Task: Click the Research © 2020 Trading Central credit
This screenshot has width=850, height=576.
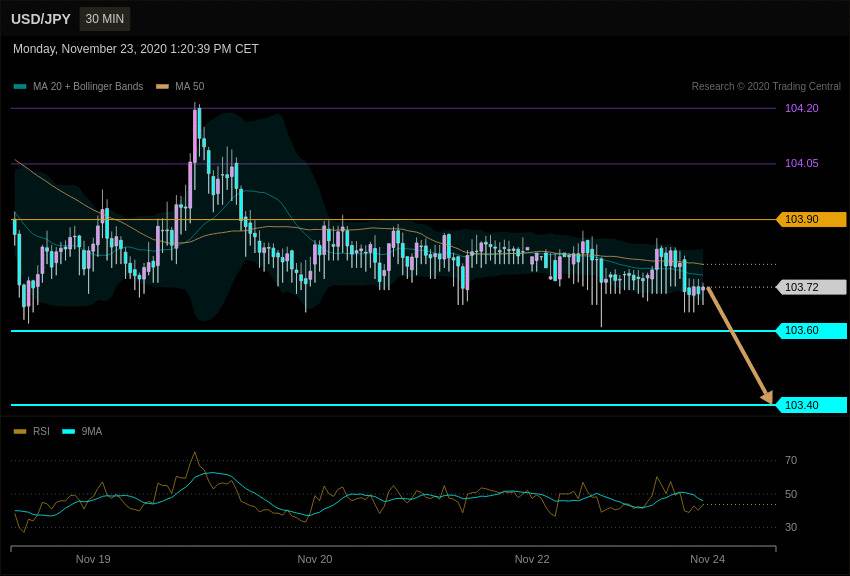Action: (x=766, y=86)
